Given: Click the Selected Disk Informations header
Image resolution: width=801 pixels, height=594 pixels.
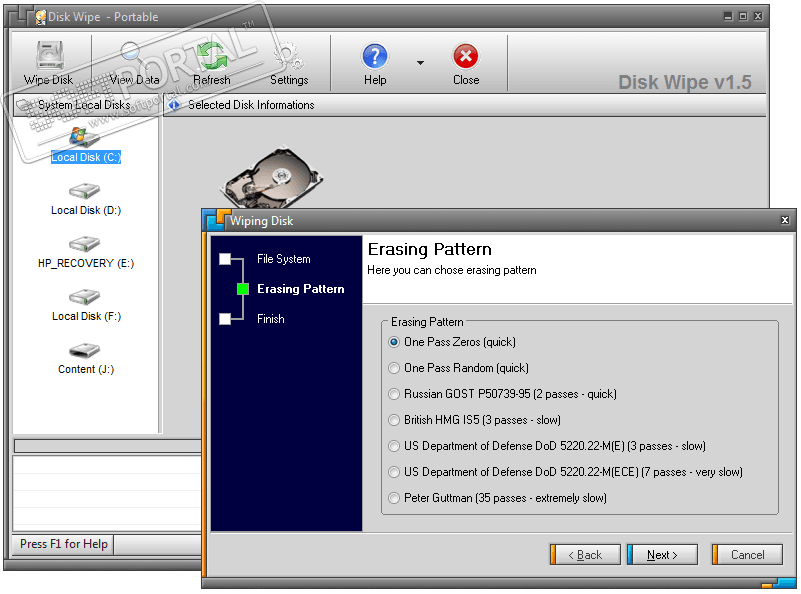Looking at the screenshot, I should (465, 105).
